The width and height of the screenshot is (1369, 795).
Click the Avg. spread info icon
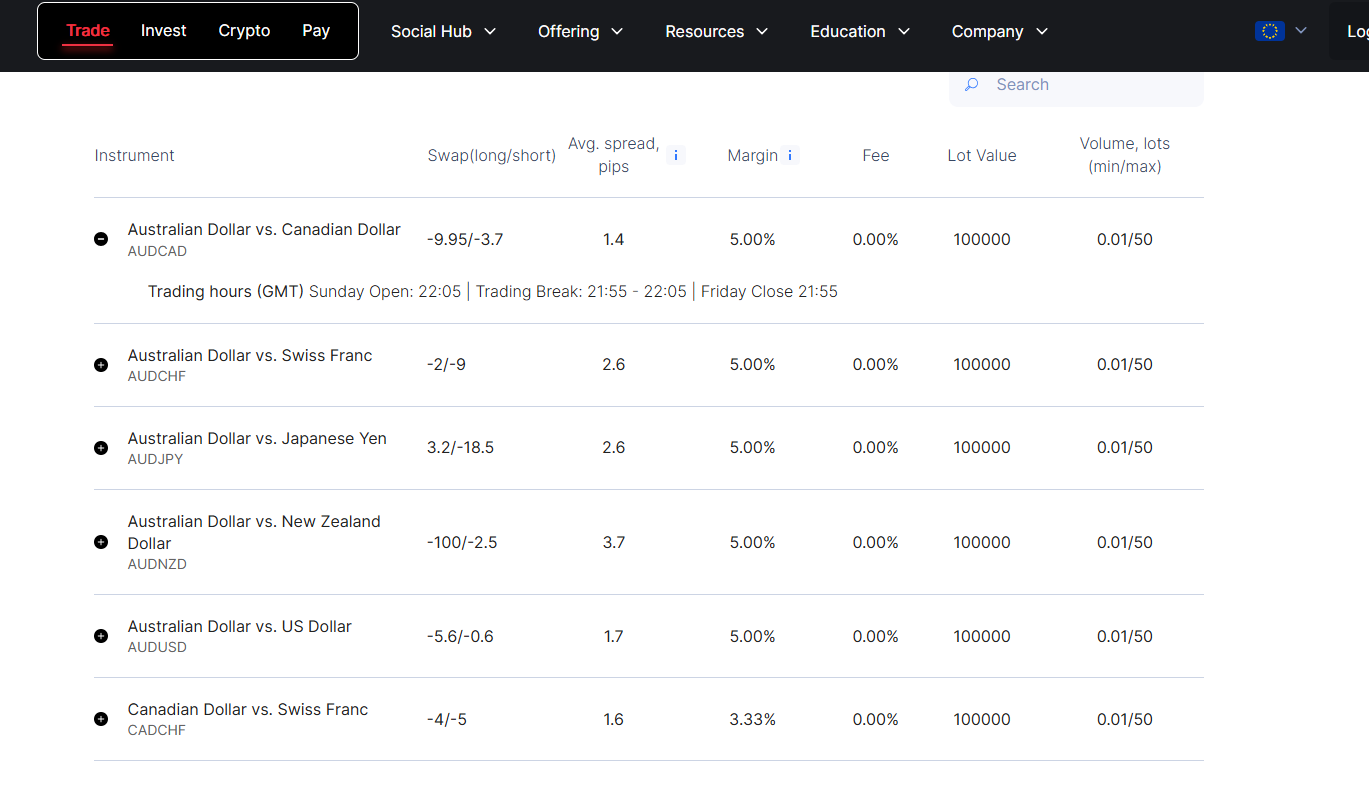point(676,155)
